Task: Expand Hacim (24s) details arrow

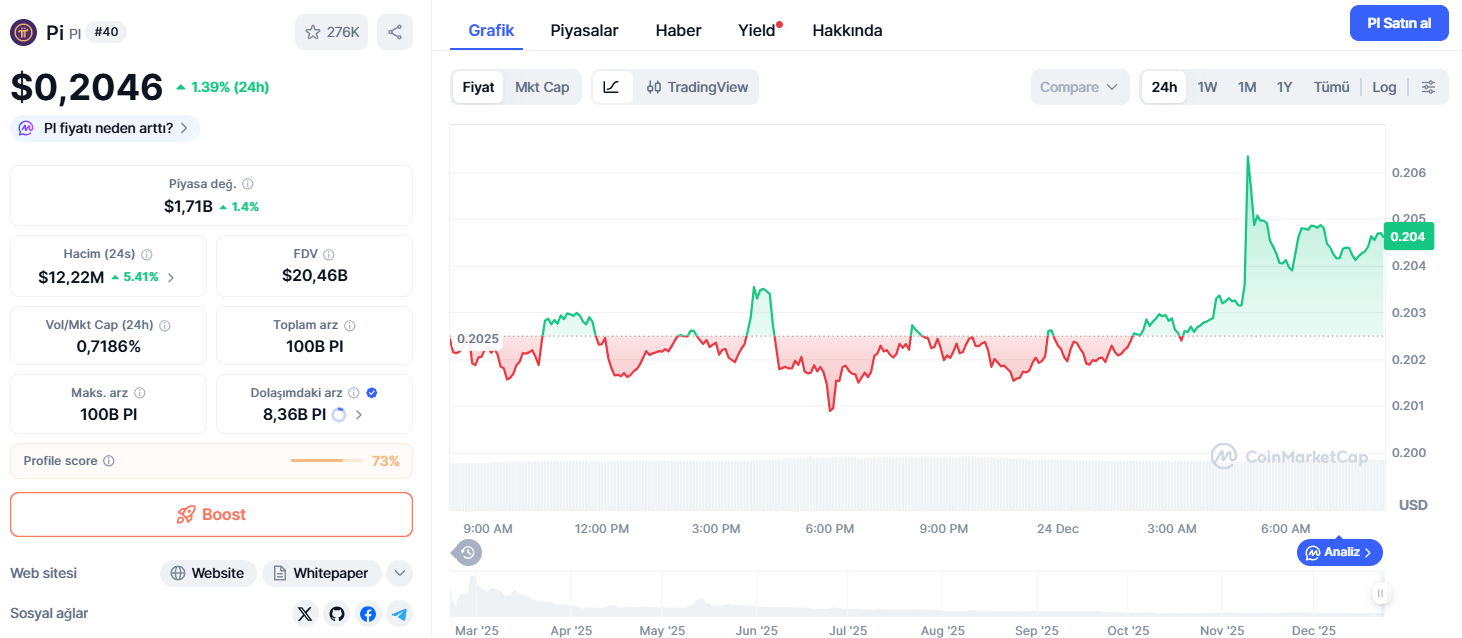Action: tap(171, 277)
